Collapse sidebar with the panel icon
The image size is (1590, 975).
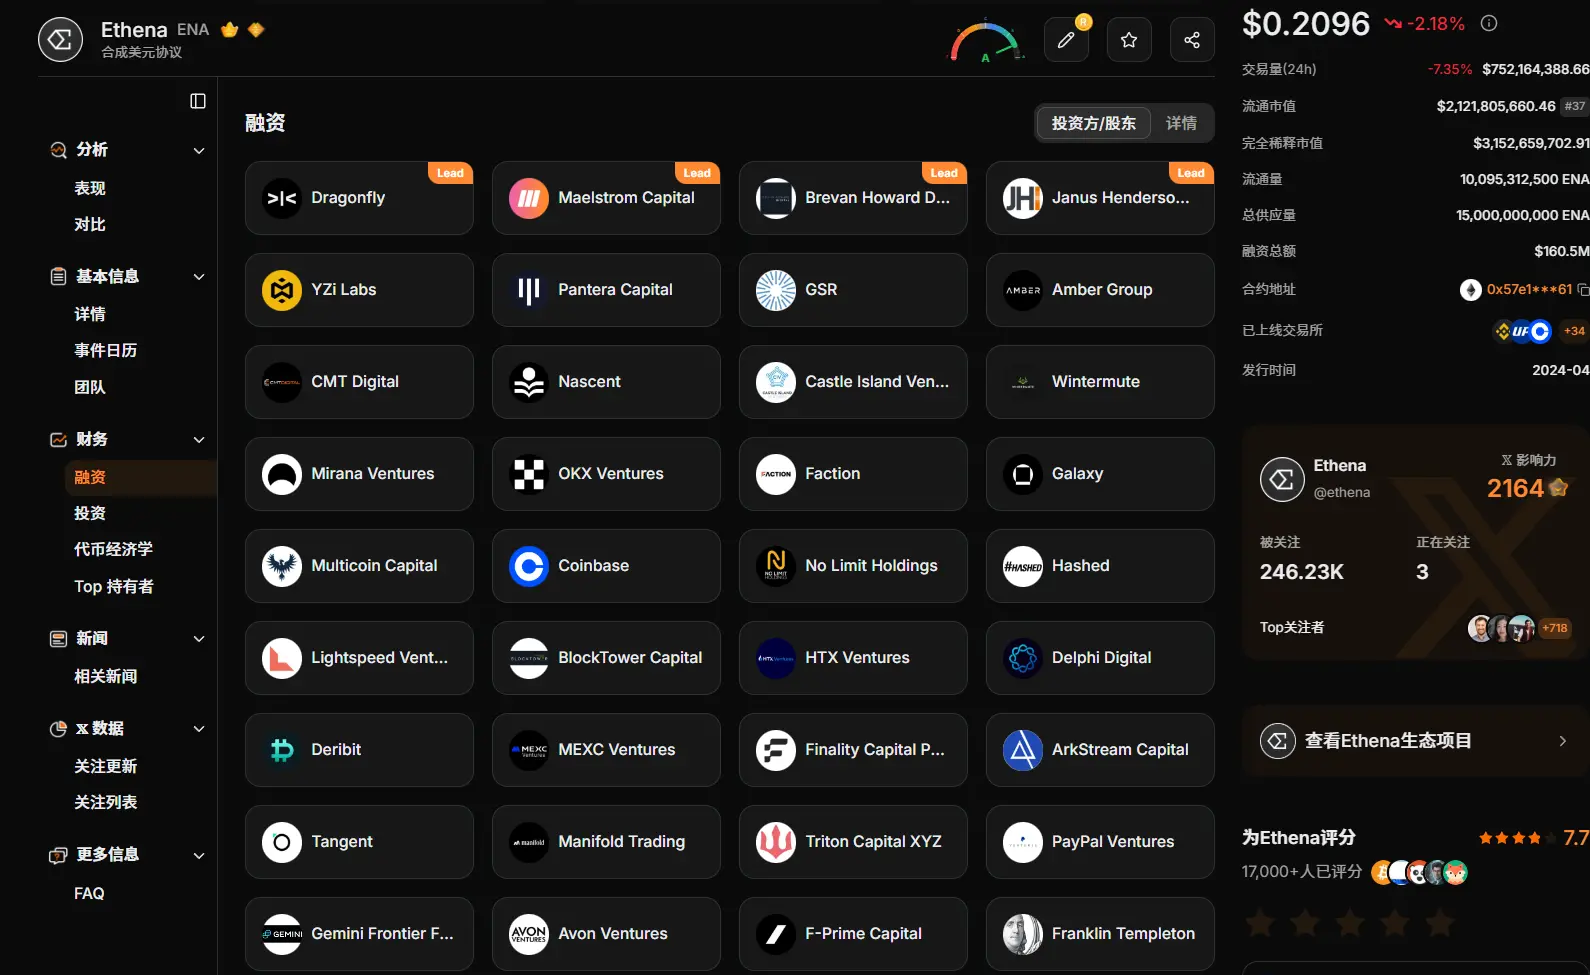pos(198,101)
